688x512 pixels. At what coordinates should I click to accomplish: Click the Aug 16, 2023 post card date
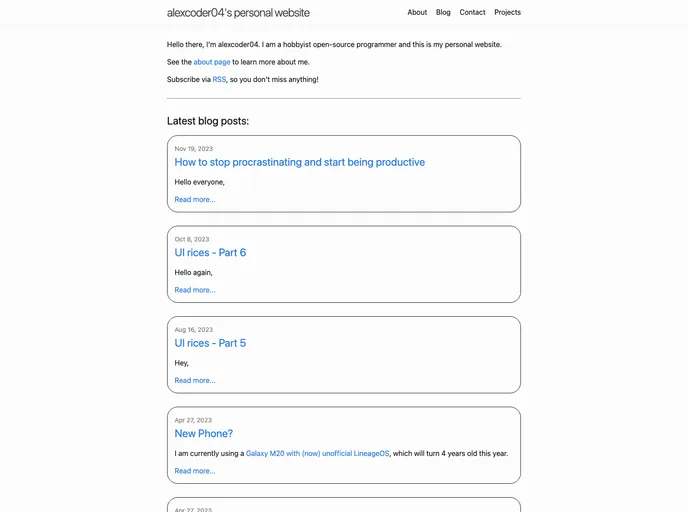[x=193, y=329]
